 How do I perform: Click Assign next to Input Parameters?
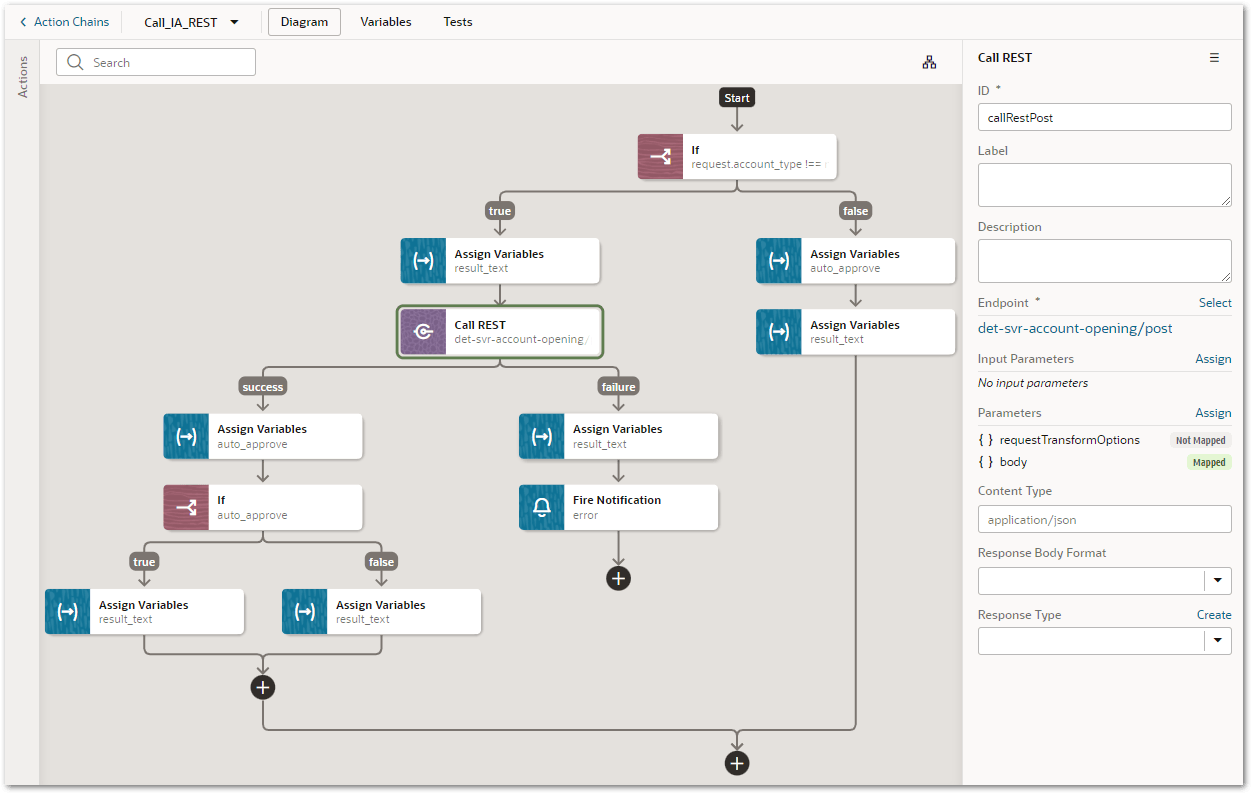(x=1213, y=359)
